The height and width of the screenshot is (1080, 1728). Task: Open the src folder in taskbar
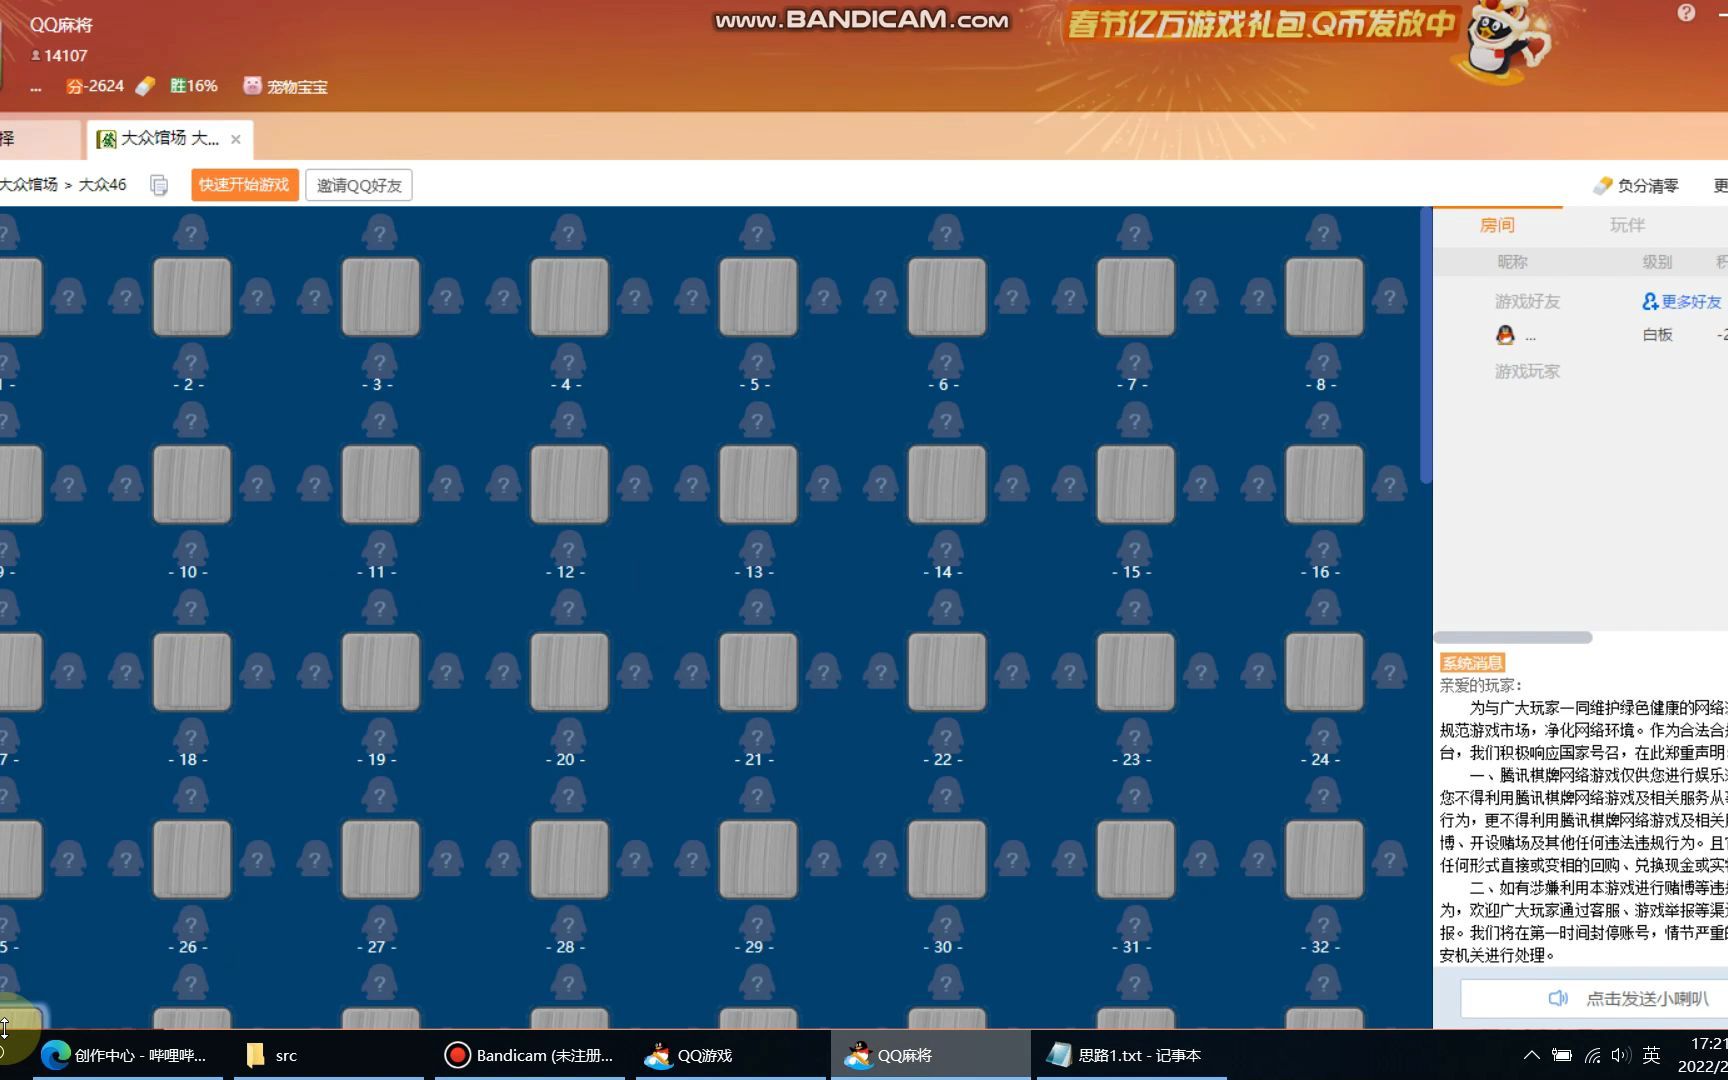click(x=329, y=1055)
